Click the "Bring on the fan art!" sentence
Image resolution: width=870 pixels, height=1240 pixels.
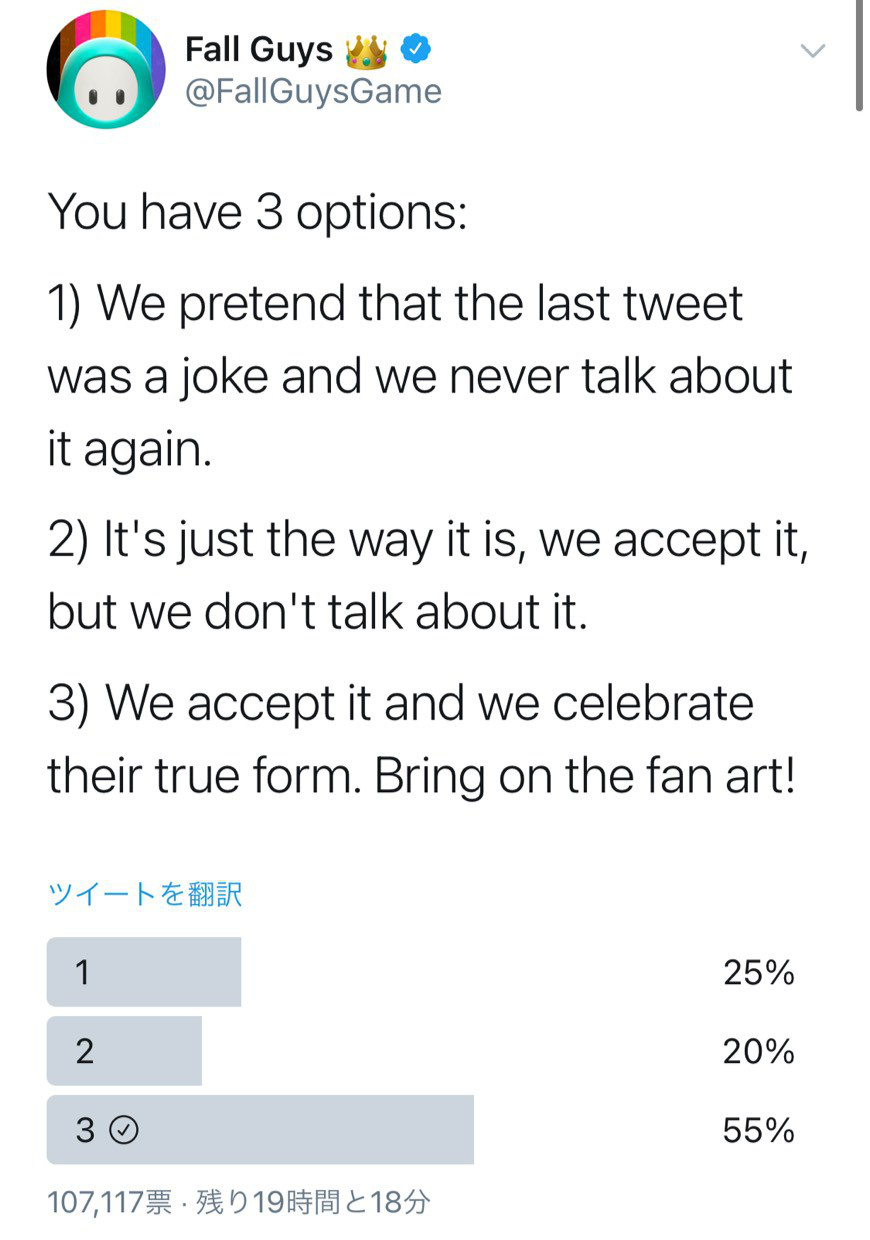click(585, 778)
